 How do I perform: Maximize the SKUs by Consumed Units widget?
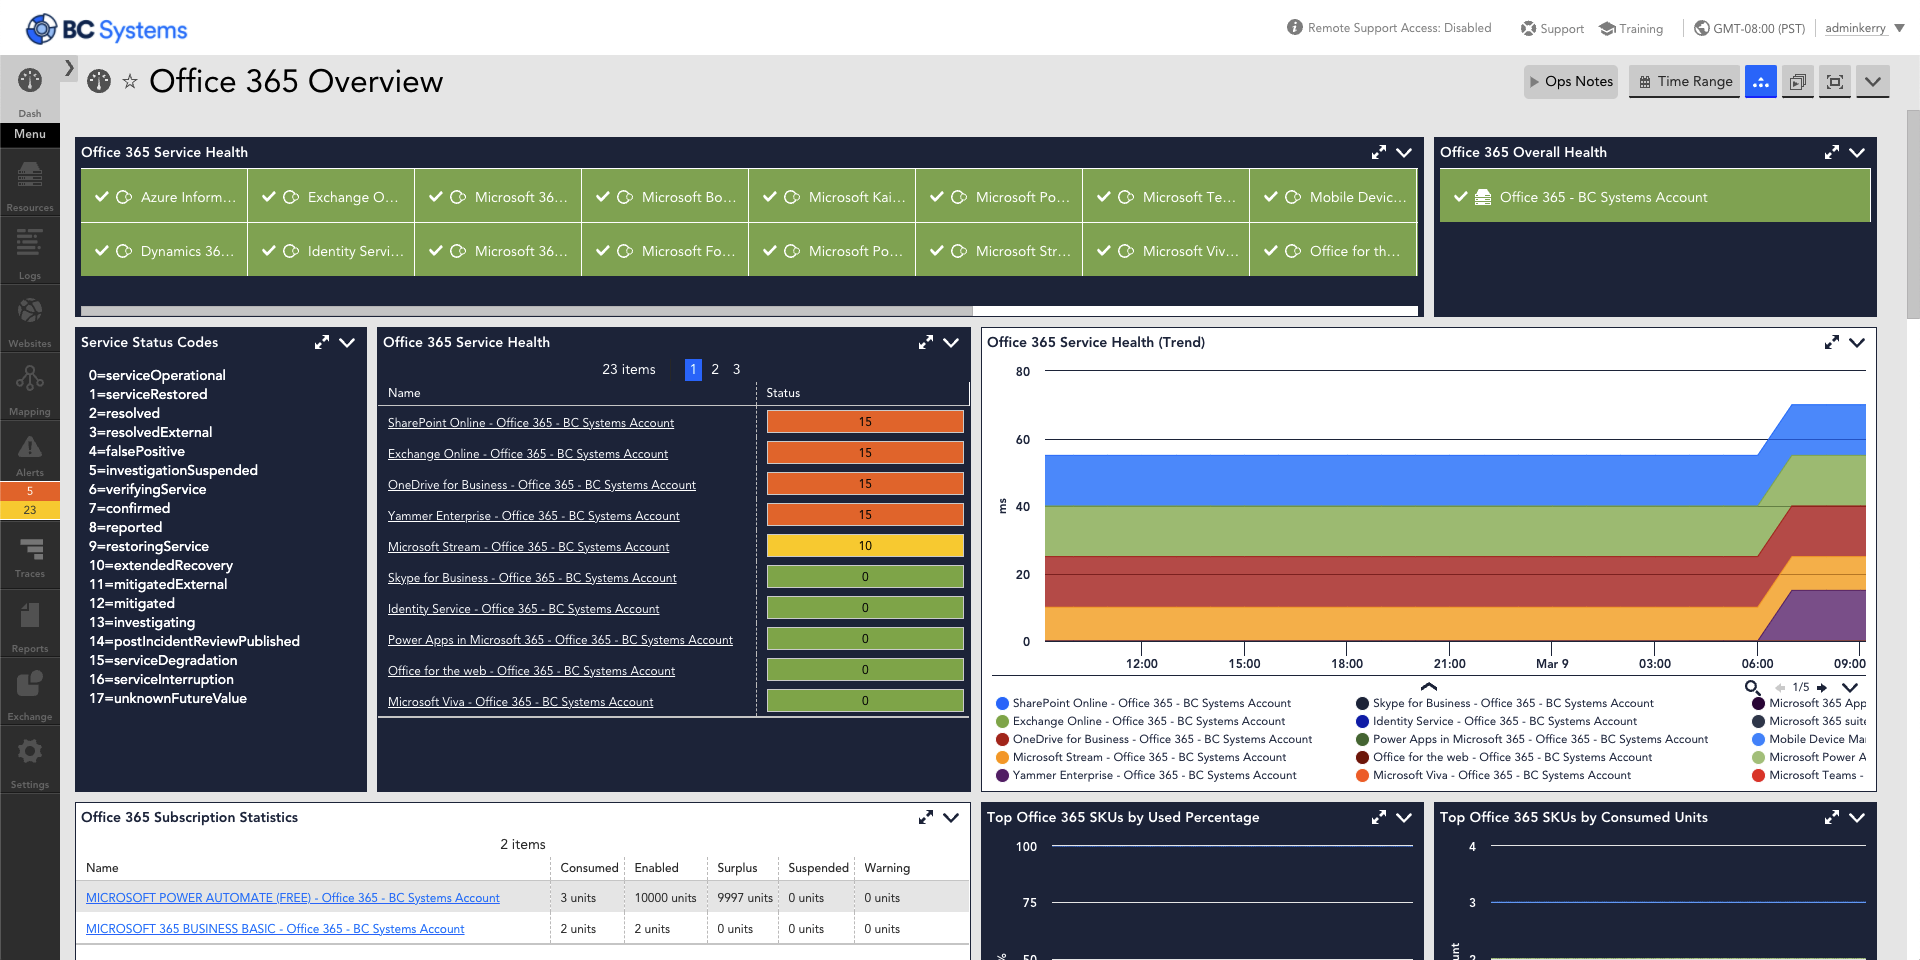click(x=1832, y=817)
